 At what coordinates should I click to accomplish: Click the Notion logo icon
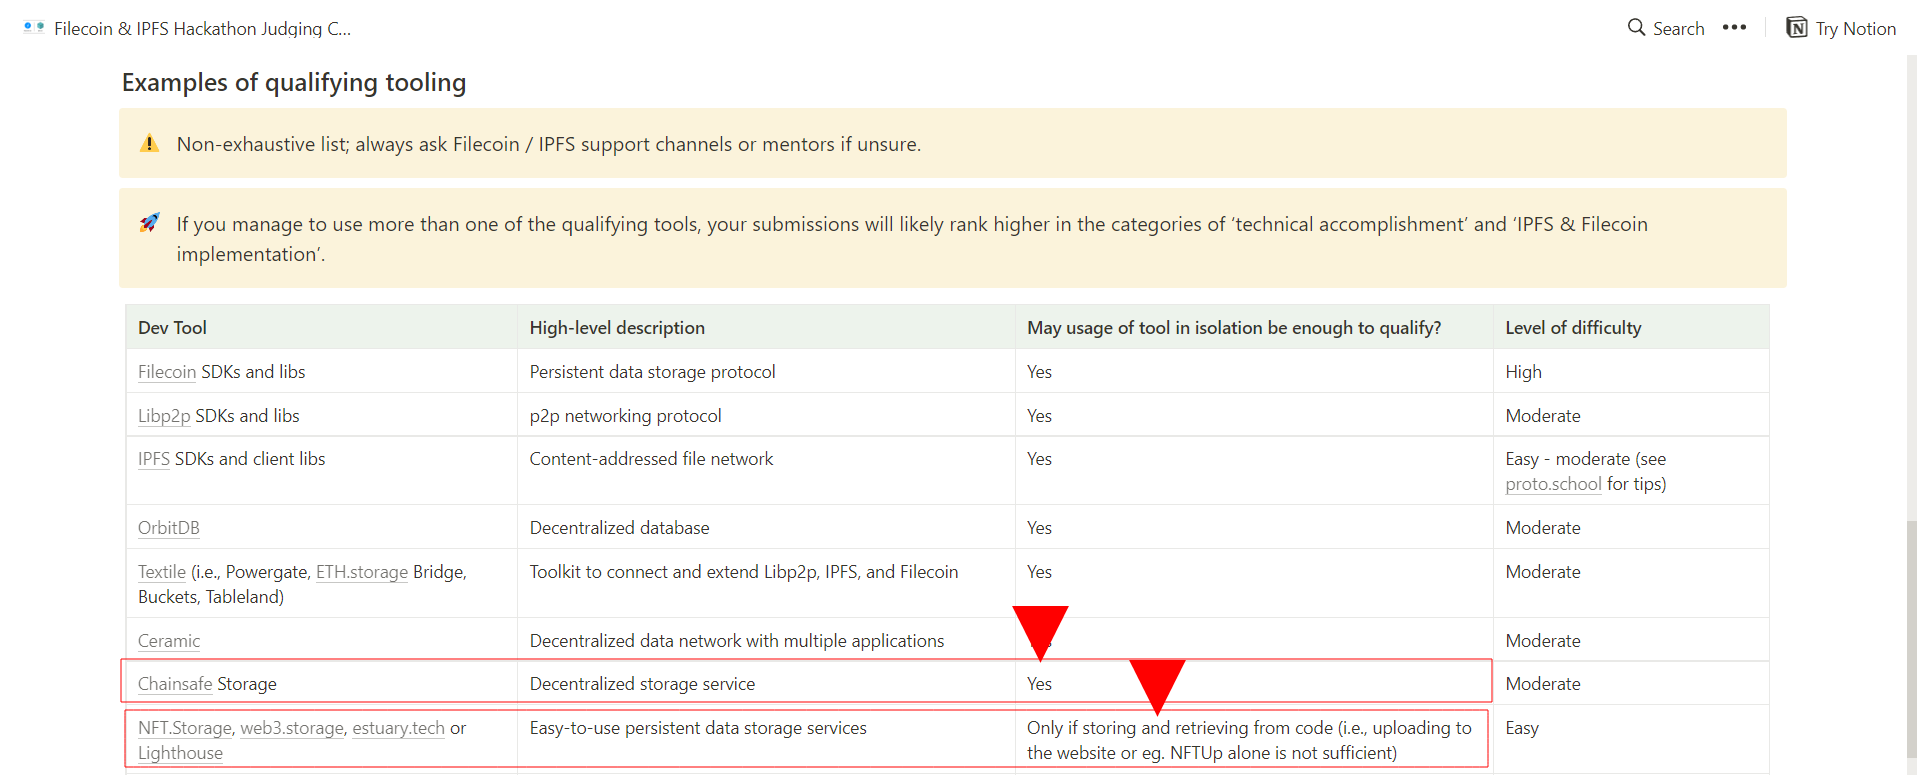tap(1797, 28)
